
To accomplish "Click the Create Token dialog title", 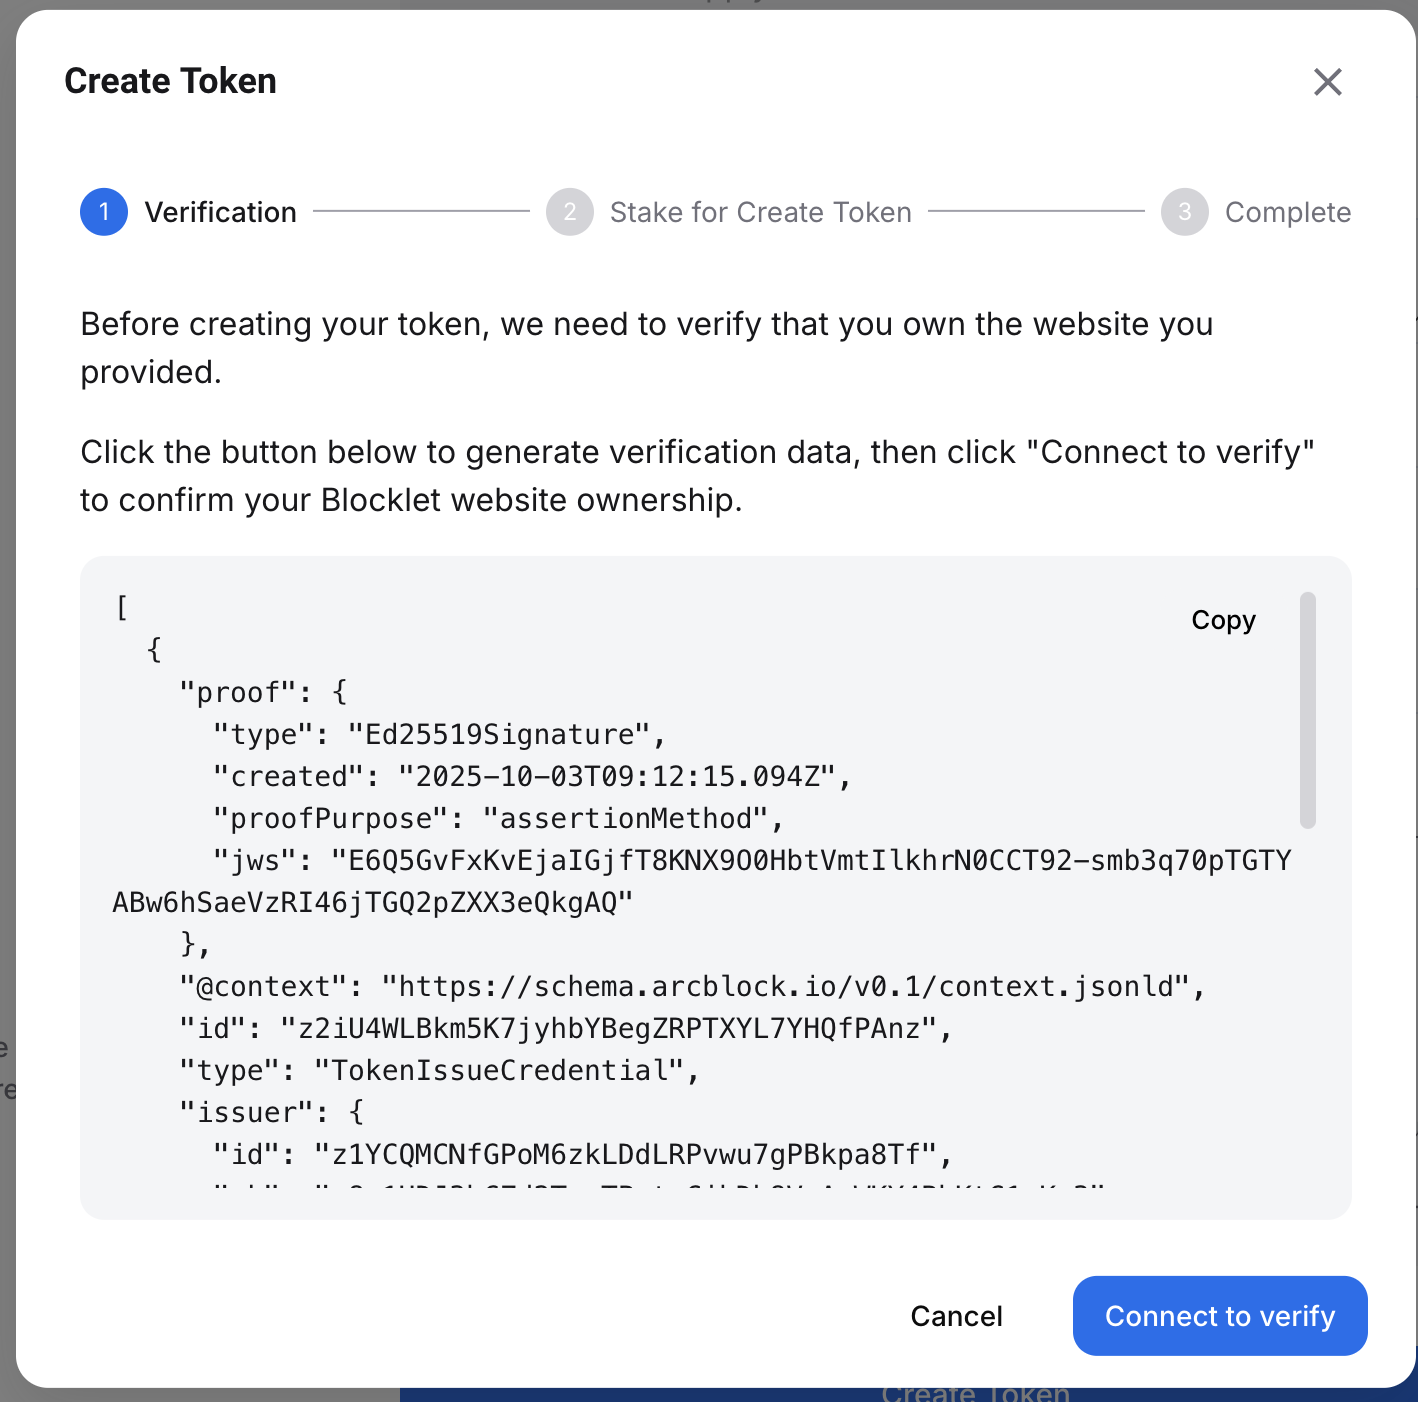I will (171, 82).
